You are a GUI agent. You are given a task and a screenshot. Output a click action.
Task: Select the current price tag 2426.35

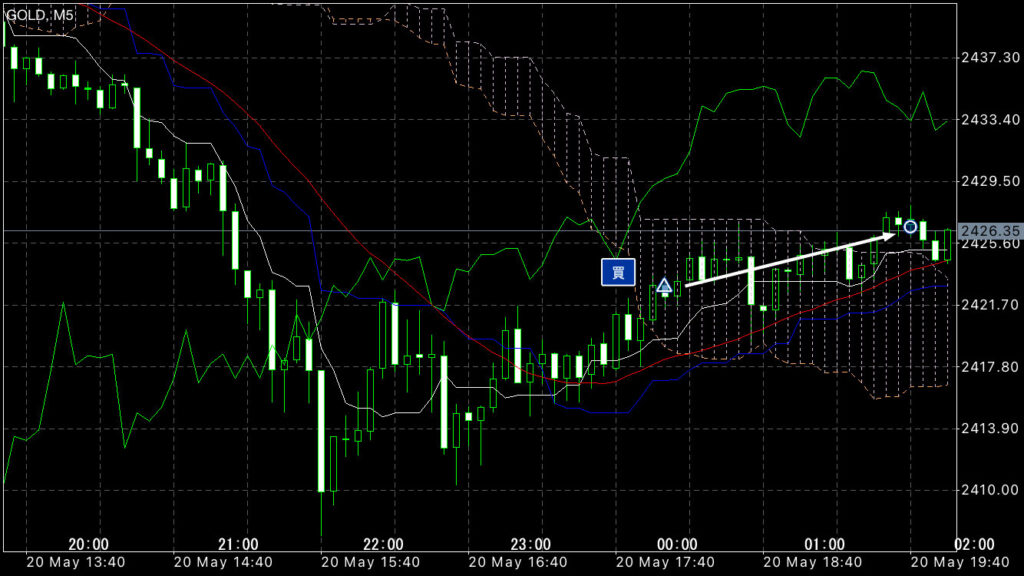coord(990,231)
